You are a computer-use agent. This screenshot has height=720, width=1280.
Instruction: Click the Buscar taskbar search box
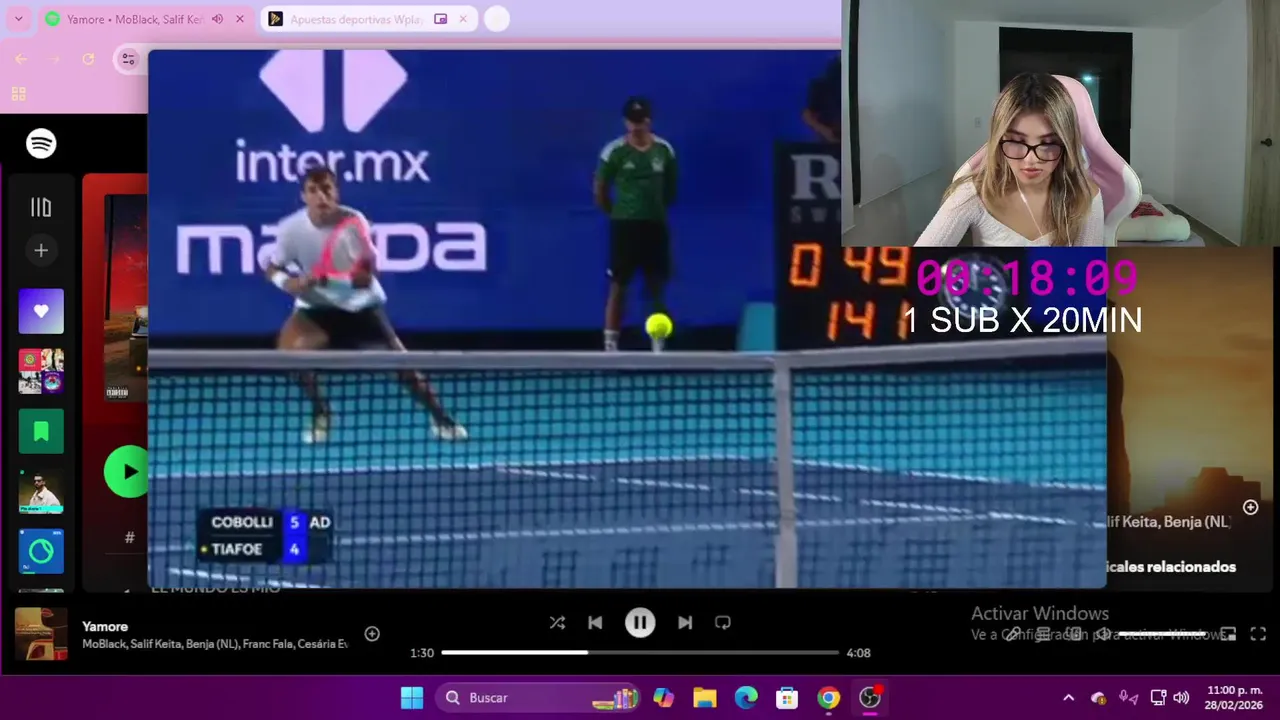pos(537,698)
